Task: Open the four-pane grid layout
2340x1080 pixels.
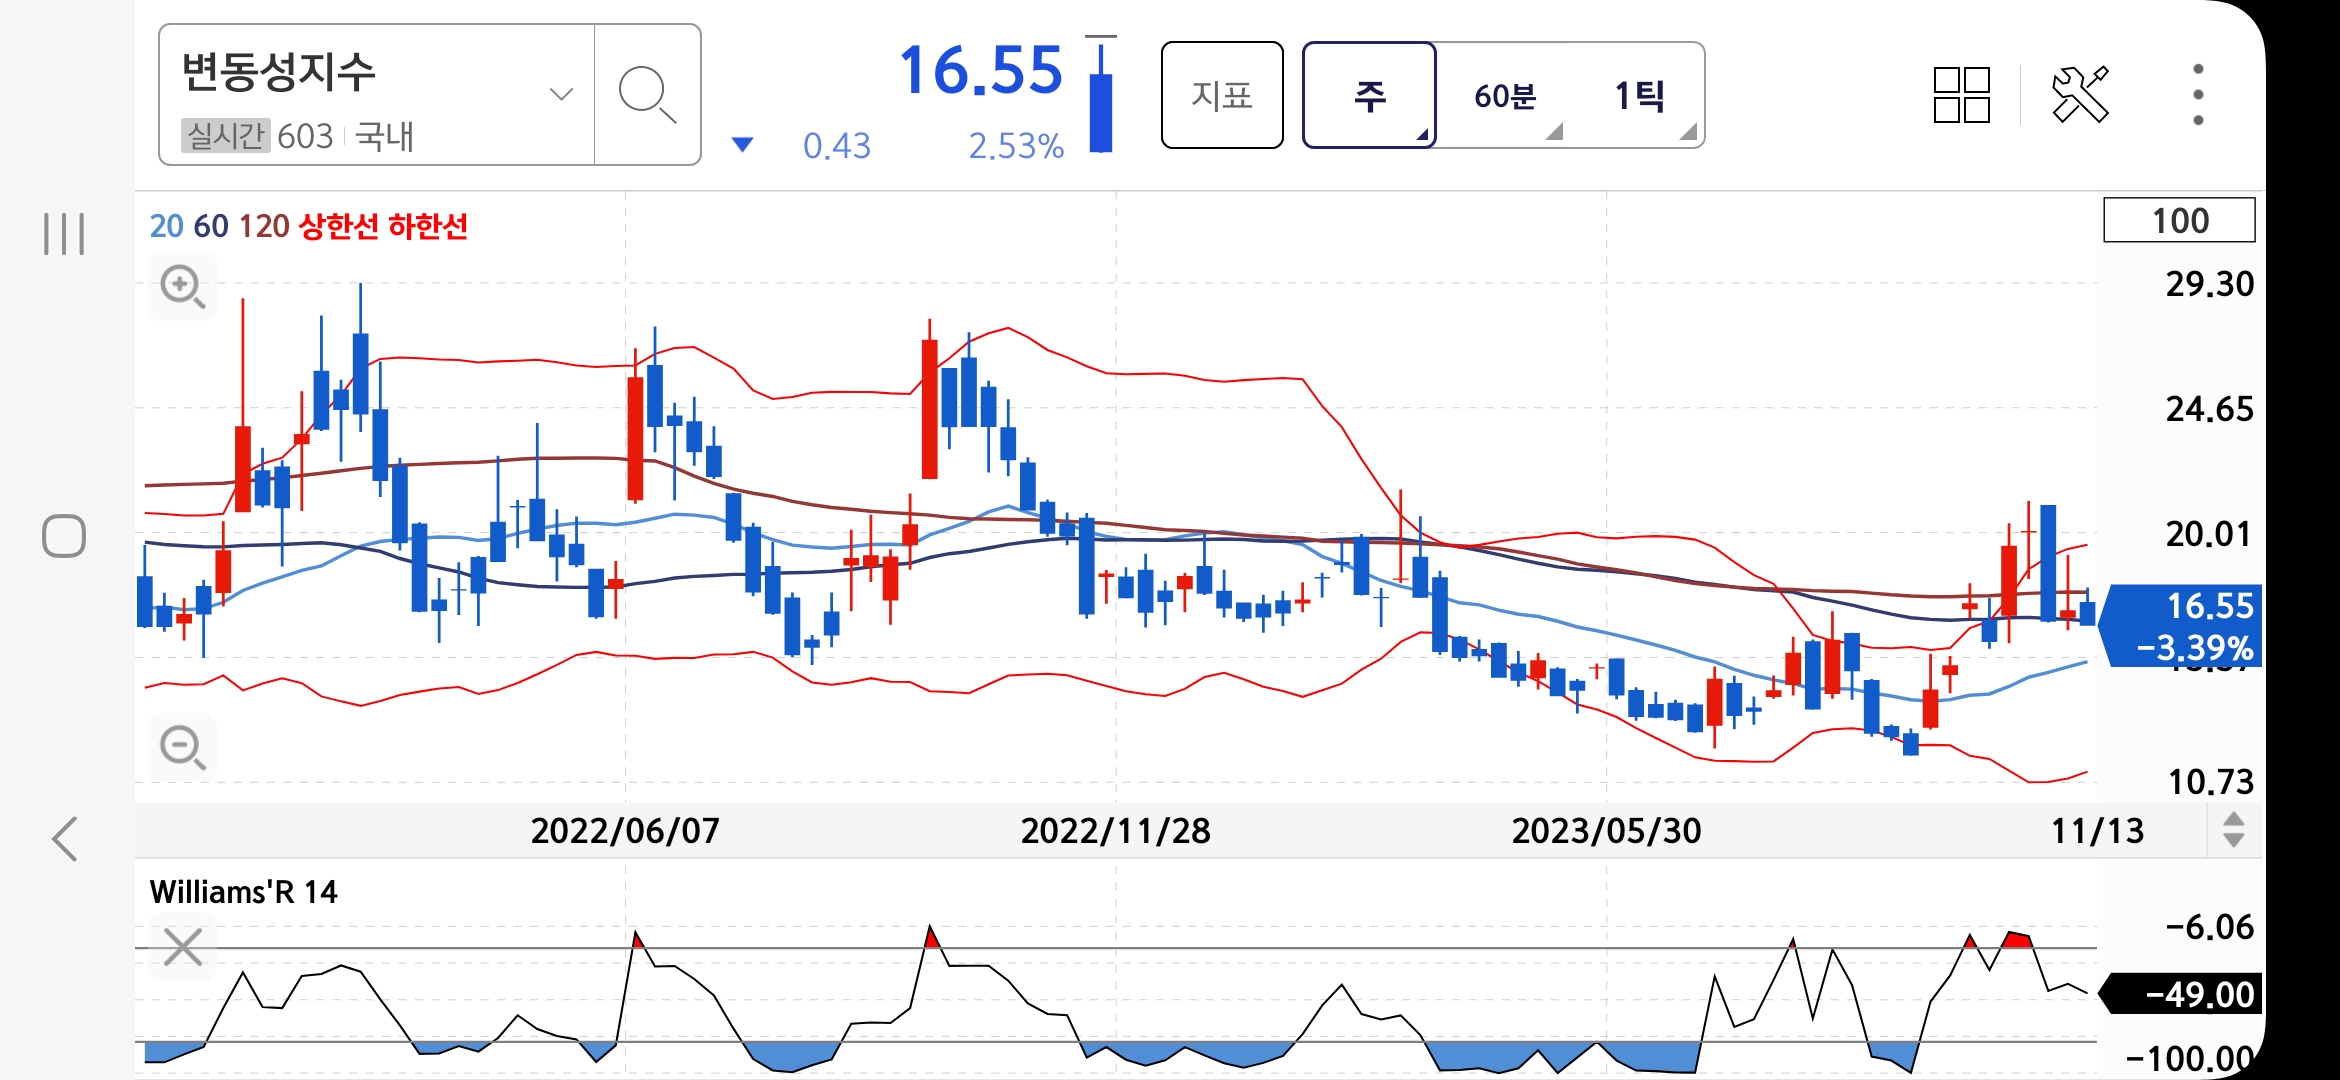Action: (x=1961, y=95)
